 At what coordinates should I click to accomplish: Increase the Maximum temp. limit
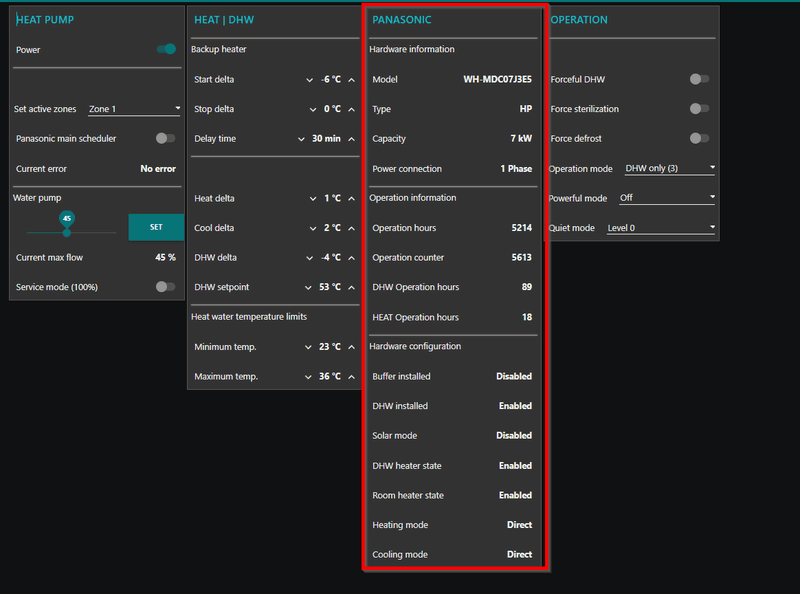pyautogui.click(x=352, y=377)
